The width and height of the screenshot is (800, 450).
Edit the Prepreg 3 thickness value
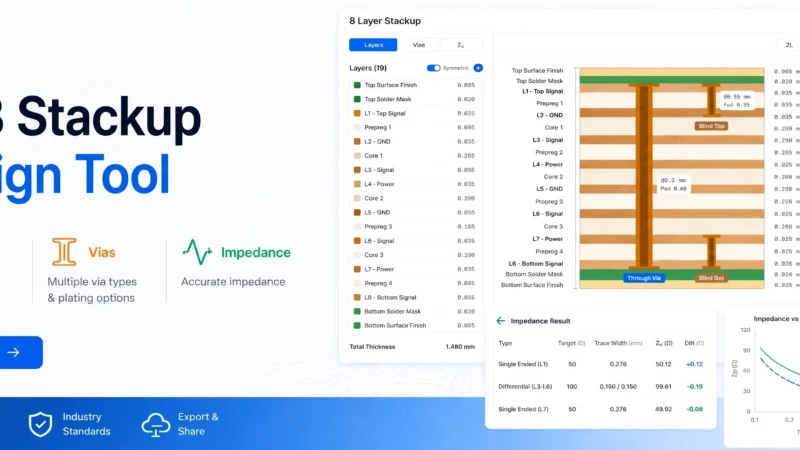(466, 227)
